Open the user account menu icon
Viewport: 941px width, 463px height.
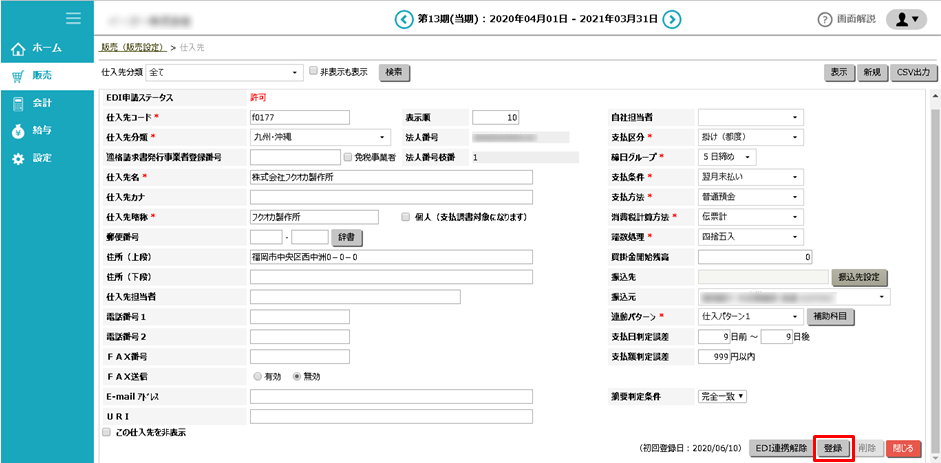(x=906, y=19)
